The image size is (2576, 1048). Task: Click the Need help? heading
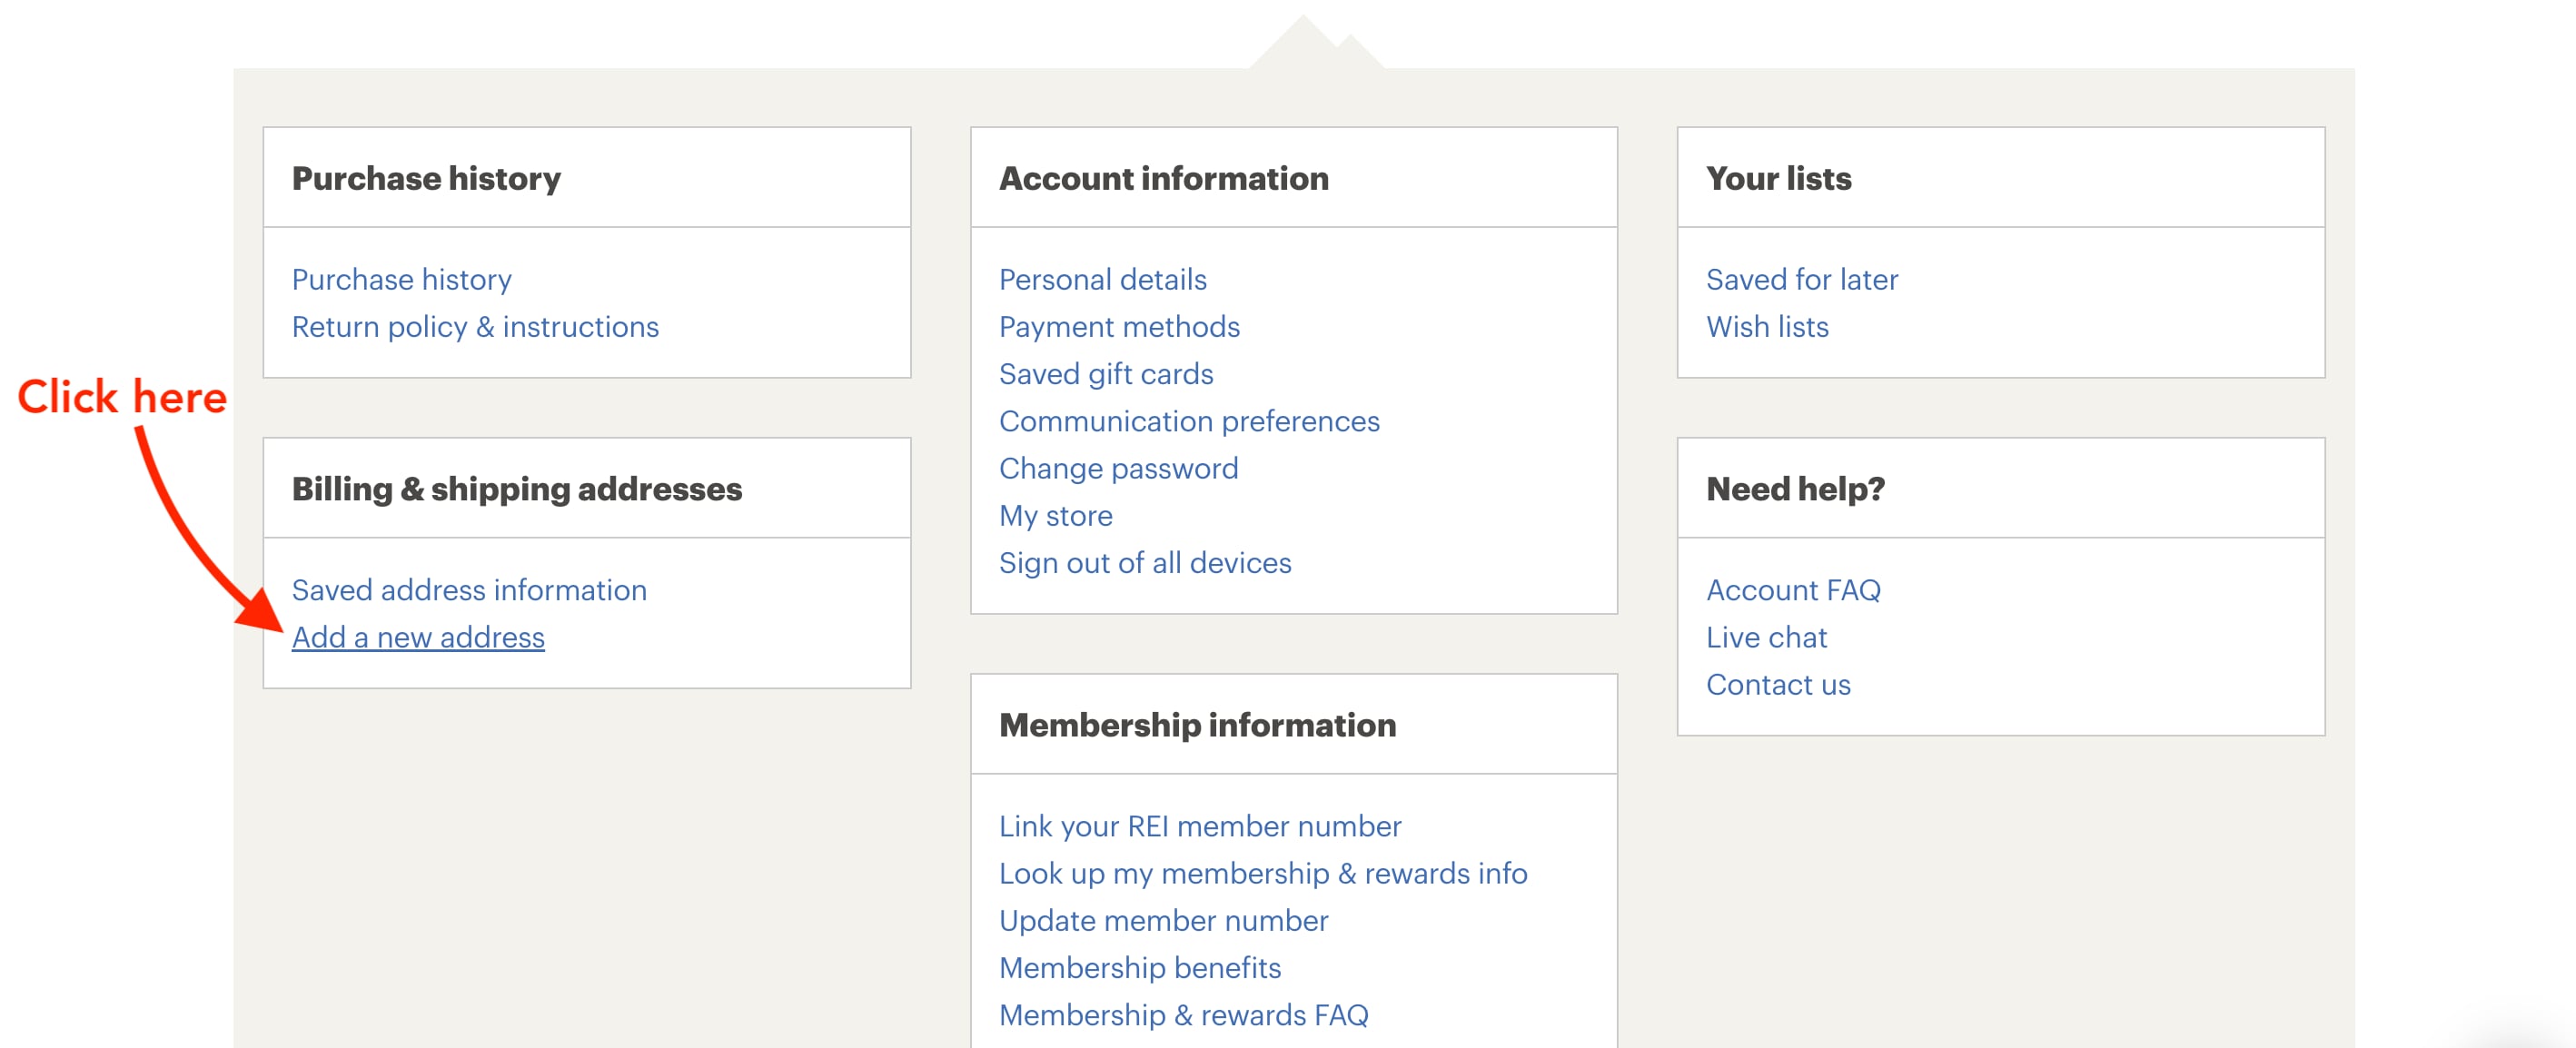pyautogui.click(x=1795, y=489)
